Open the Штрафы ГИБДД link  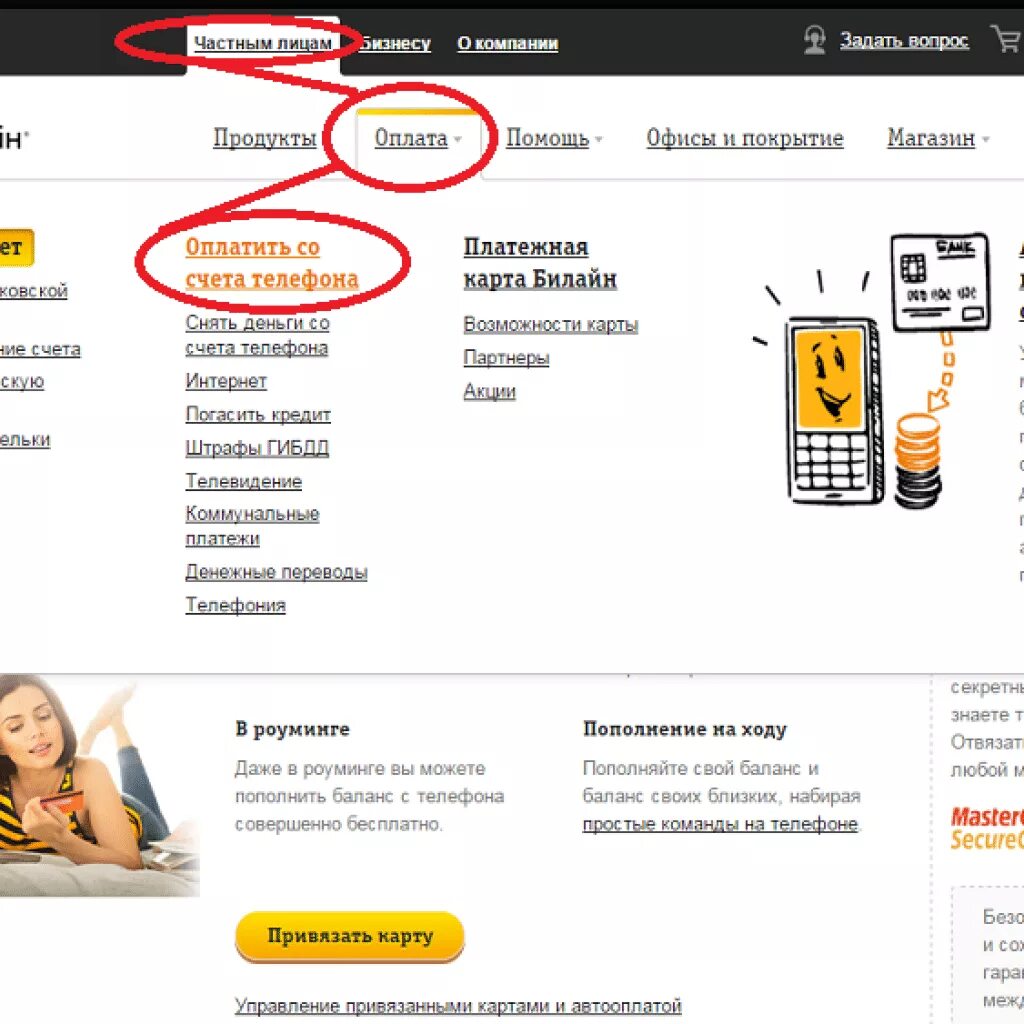click(257, 448)
